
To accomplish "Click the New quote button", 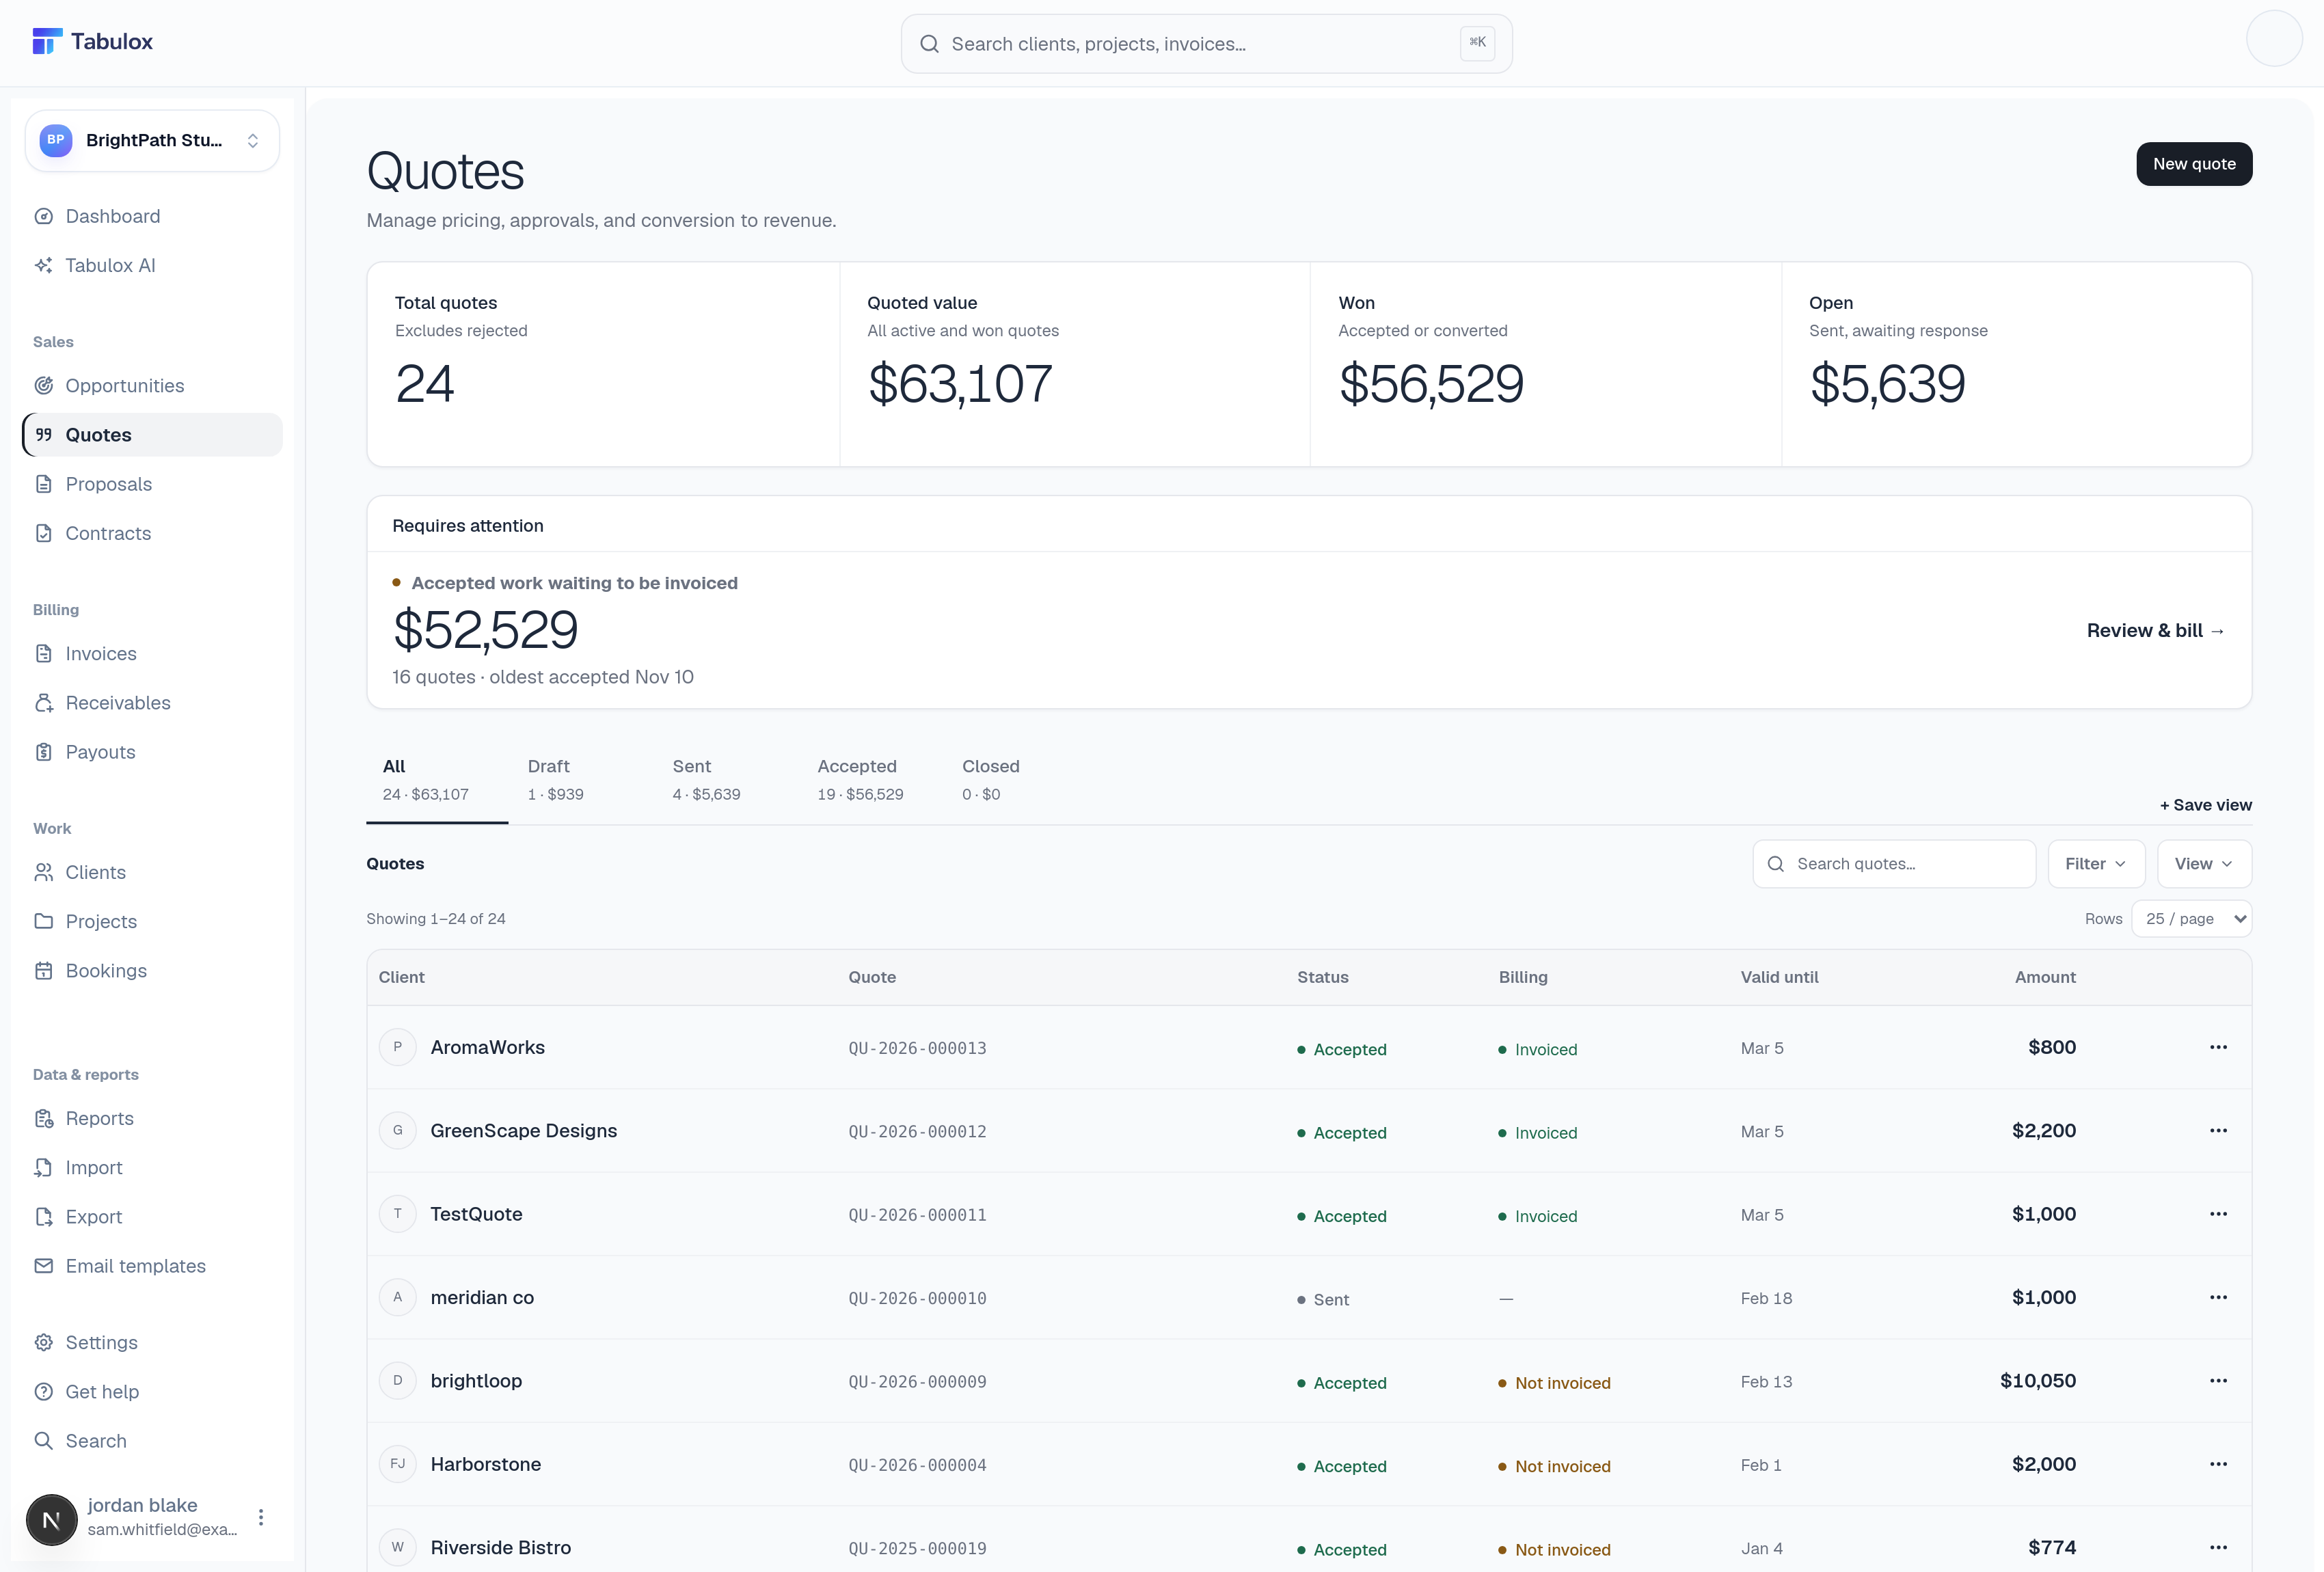I will tap(2194, 164).
